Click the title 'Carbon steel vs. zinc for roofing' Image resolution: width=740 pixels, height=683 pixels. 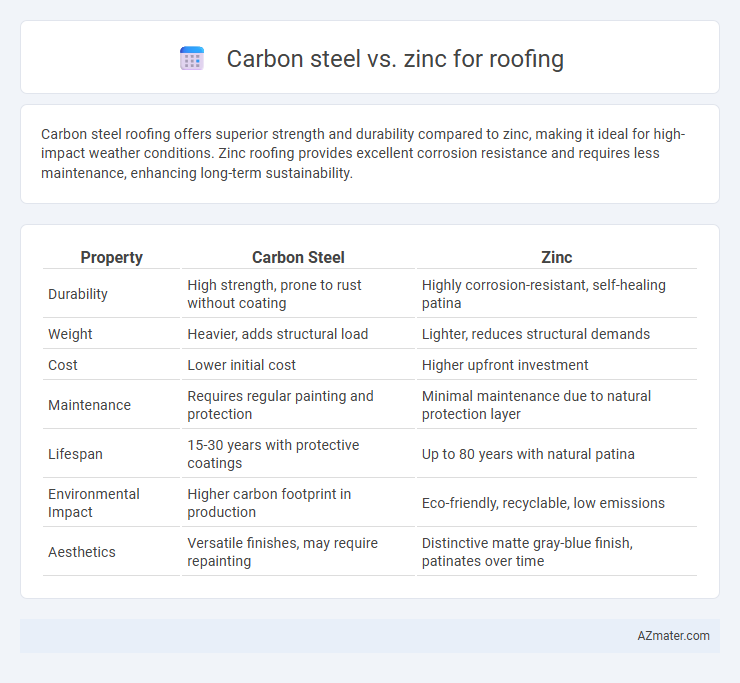click(395, 59)
